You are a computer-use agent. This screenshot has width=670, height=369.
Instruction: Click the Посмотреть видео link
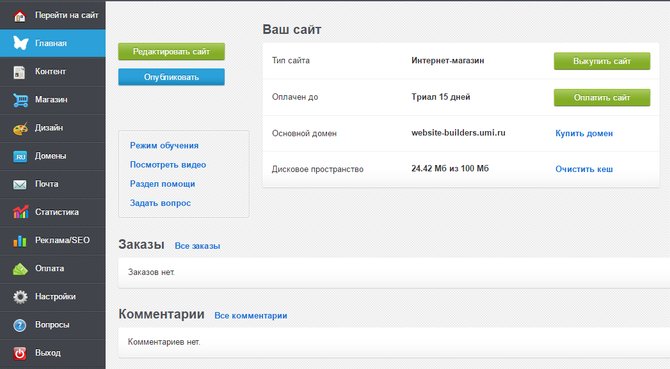[x=168, y=165]
